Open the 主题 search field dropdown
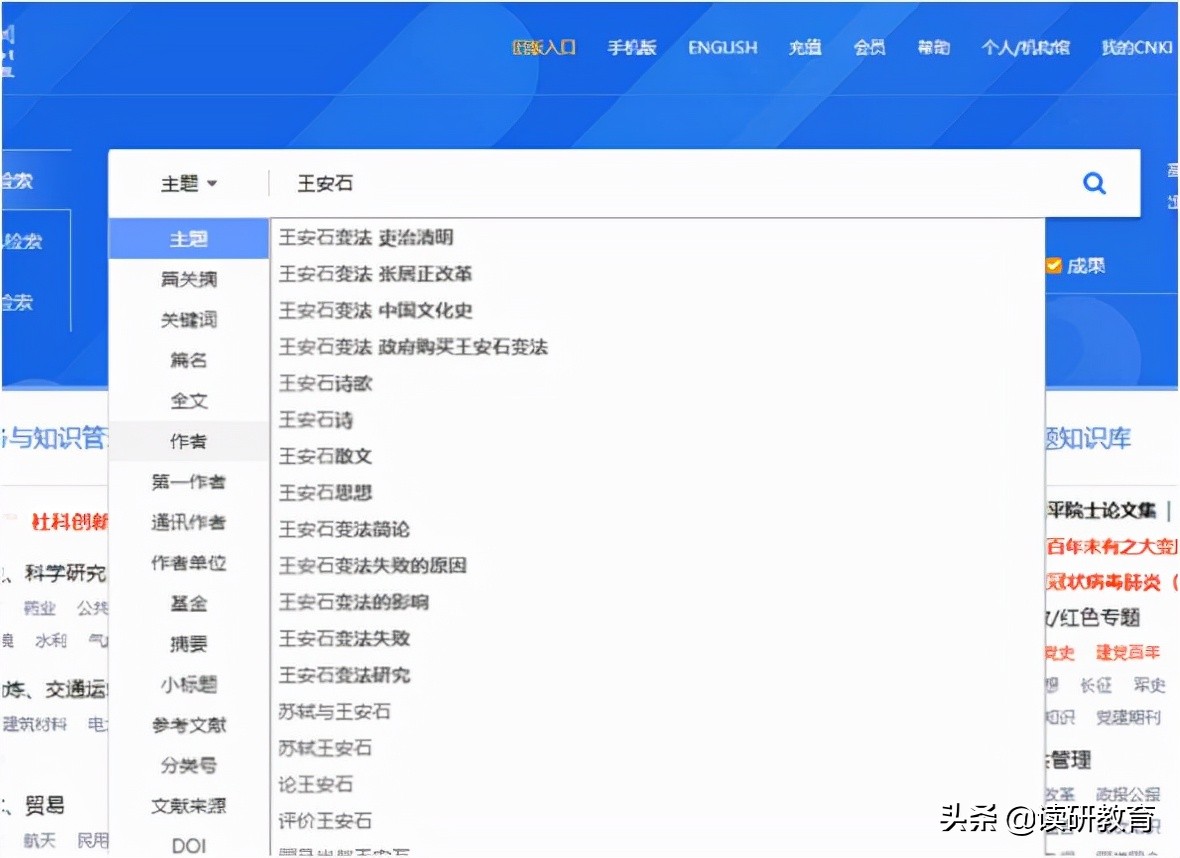The height and width of the screenshot is (858, 1180). pos(188,183)
